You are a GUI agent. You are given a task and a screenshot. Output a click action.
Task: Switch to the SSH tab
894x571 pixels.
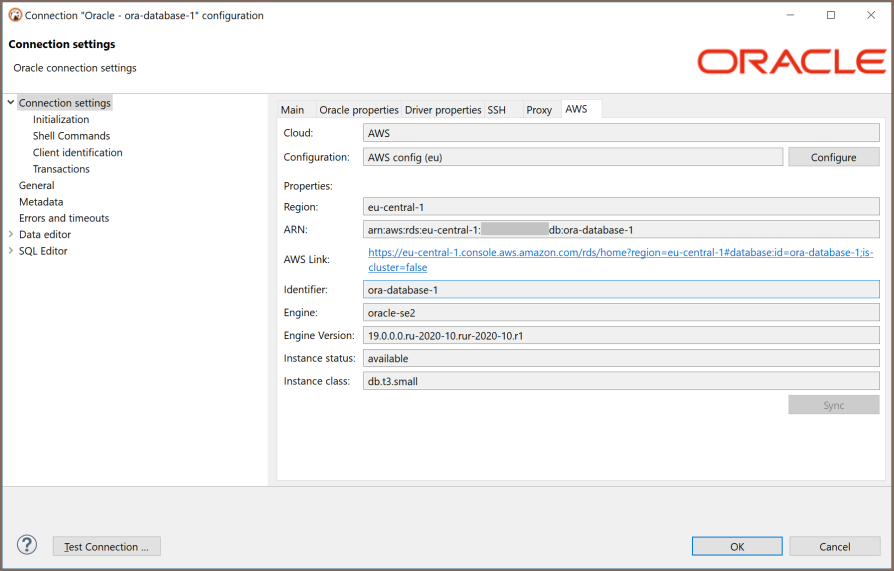click(x=497, y=110)
